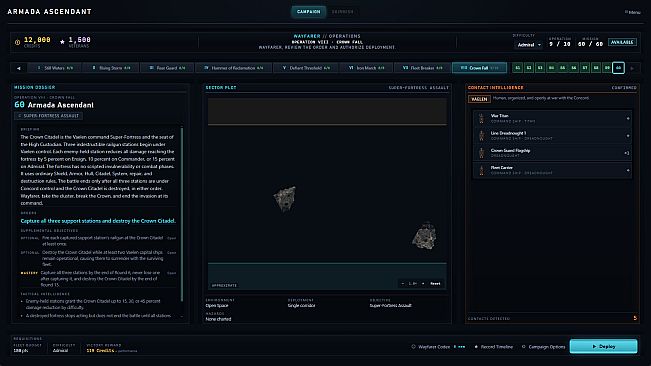
Task: Select operation III Rear Guard
Action: [167, 68]
